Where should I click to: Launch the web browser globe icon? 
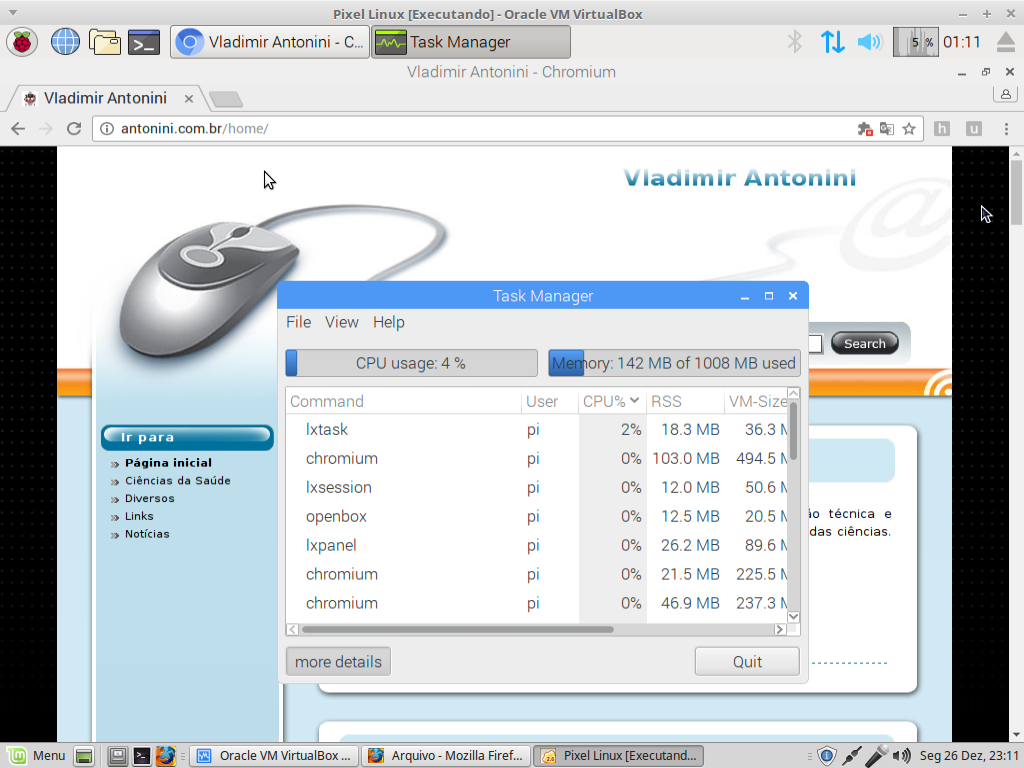[65, 42]
